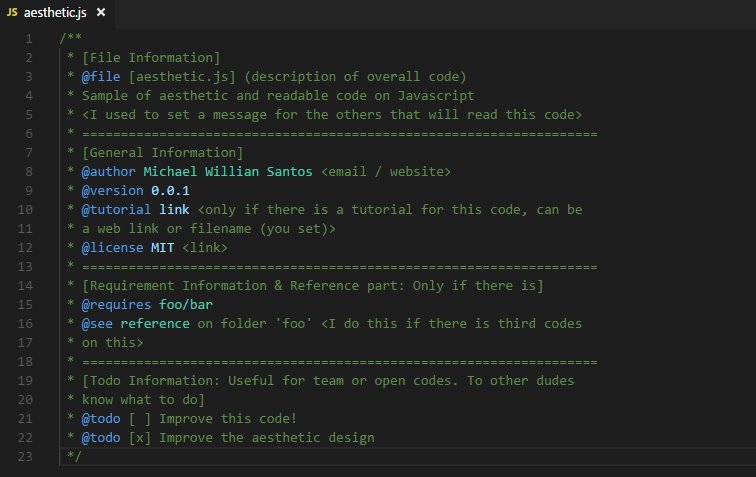
Task: Place cursor on the @file tag
Action: 101,77
